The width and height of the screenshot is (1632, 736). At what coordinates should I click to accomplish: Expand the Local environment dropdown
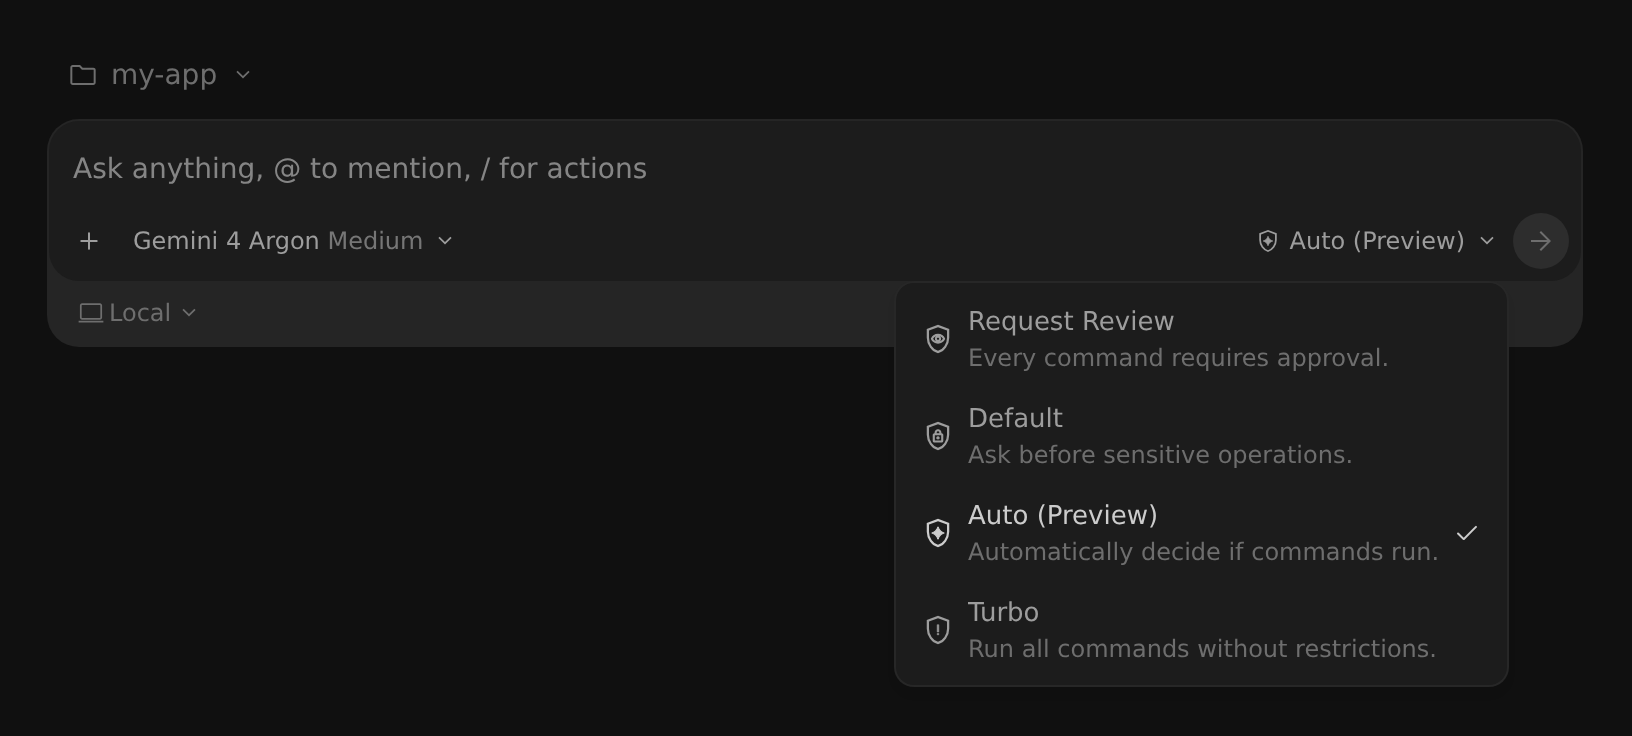coord(138,313)
